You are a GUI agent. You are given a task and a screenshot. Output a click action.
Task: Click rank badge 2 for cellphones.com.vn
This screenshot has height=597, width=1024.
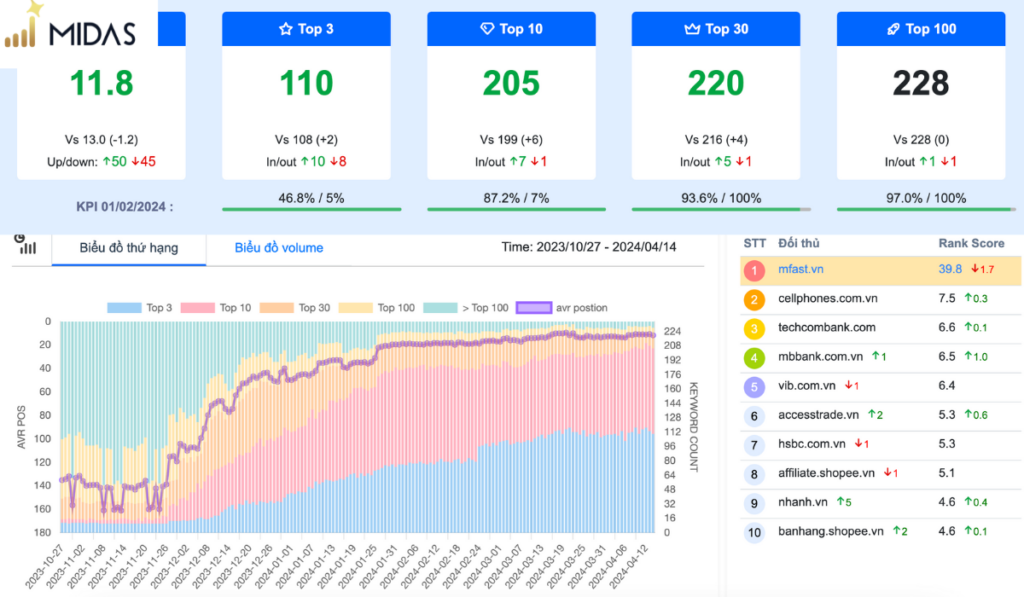coord(754,299)
